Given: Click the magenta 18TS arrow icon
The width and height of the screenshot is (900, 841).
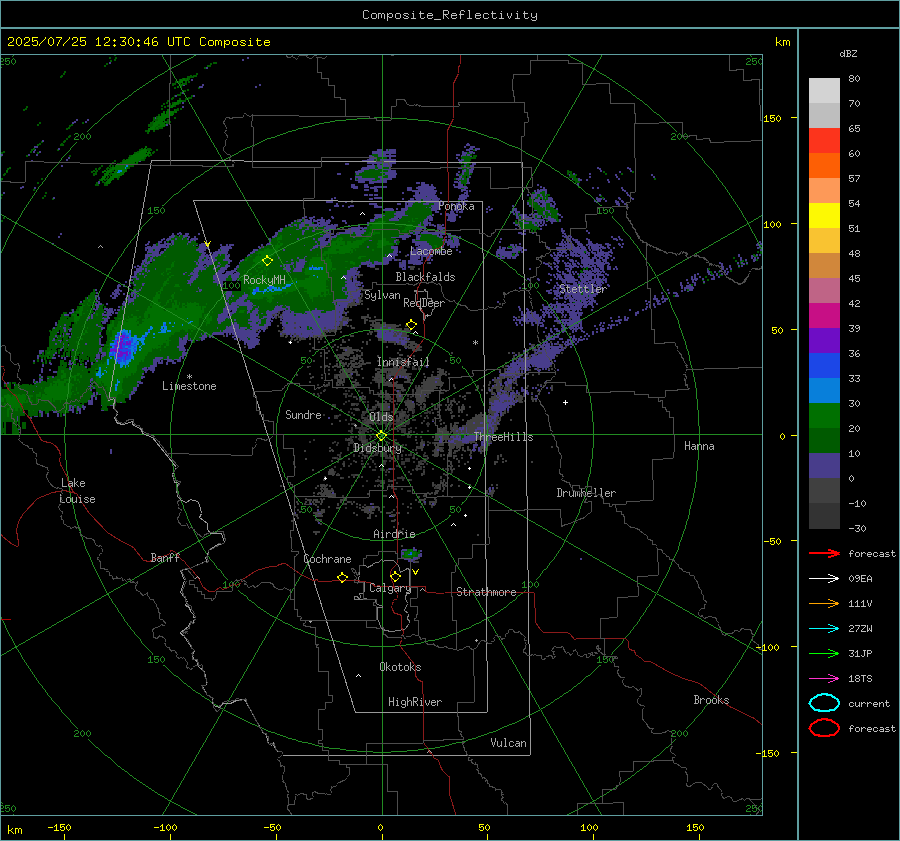Looking at the screenshot, I should (824, 679).
